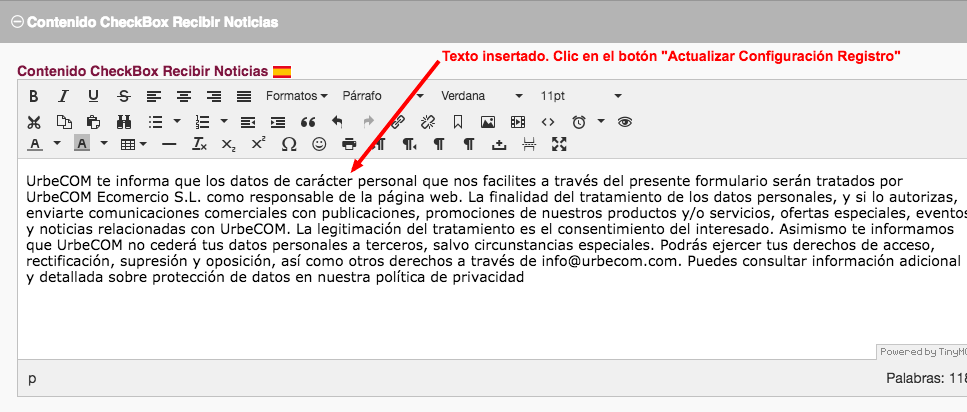Click the Palabras word count
The height and width of the screenshot is (412, 967).
click(926, 377)
